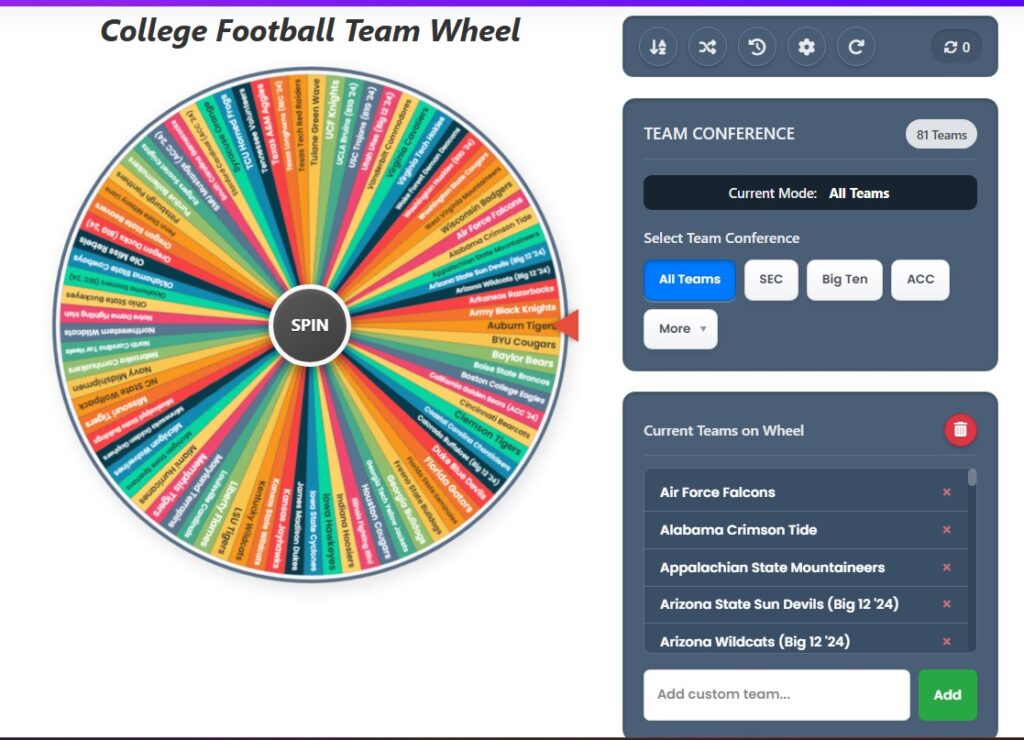Remove Air Force Falcons with its x icon
This screenshot has width=1024, height=740.
point(945,492)
